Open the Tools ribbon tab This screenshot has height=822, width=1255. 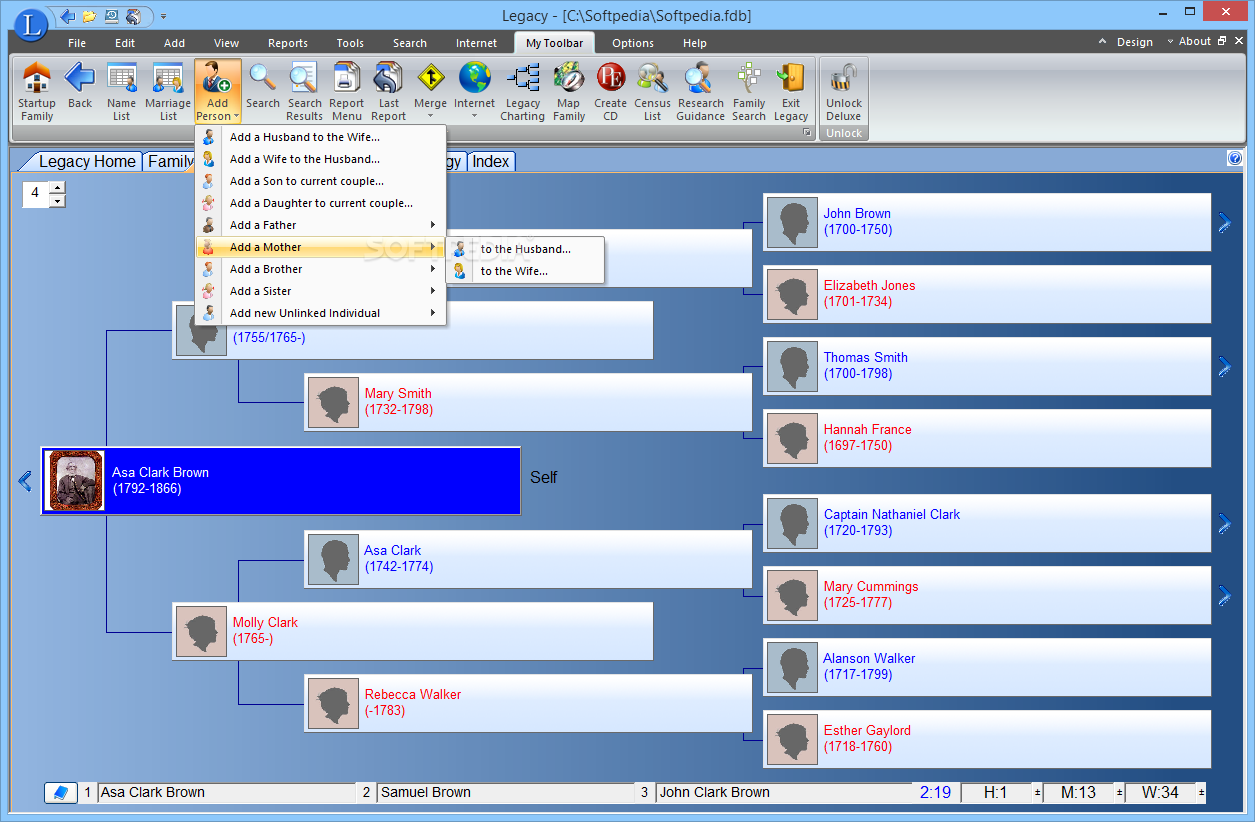(350, 43)
